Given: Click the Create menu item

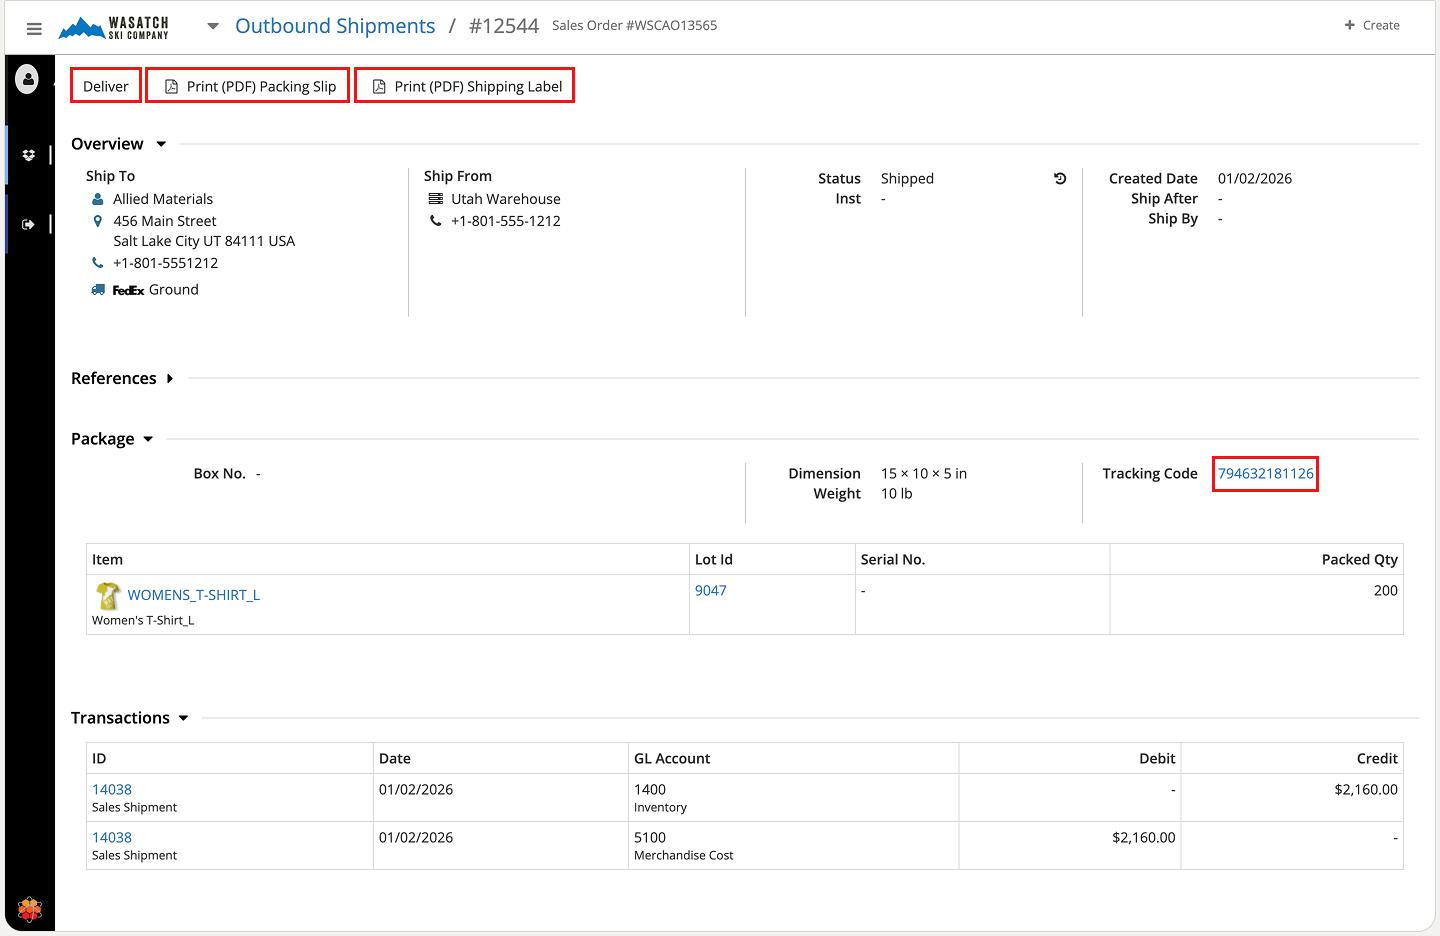Looking at the screenshot, I should click(x=1372, y=25).
